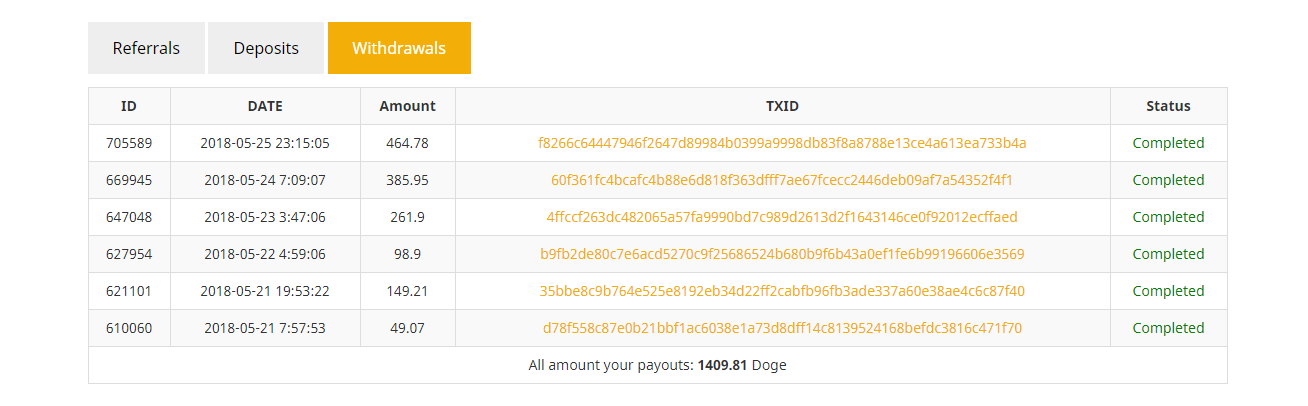Click the DATE column header

tap(265, 106)
